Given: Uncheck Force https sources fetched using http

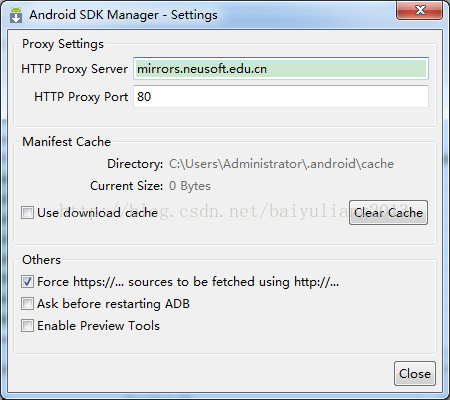Looking at the screenshot, I should pos(27,282).
